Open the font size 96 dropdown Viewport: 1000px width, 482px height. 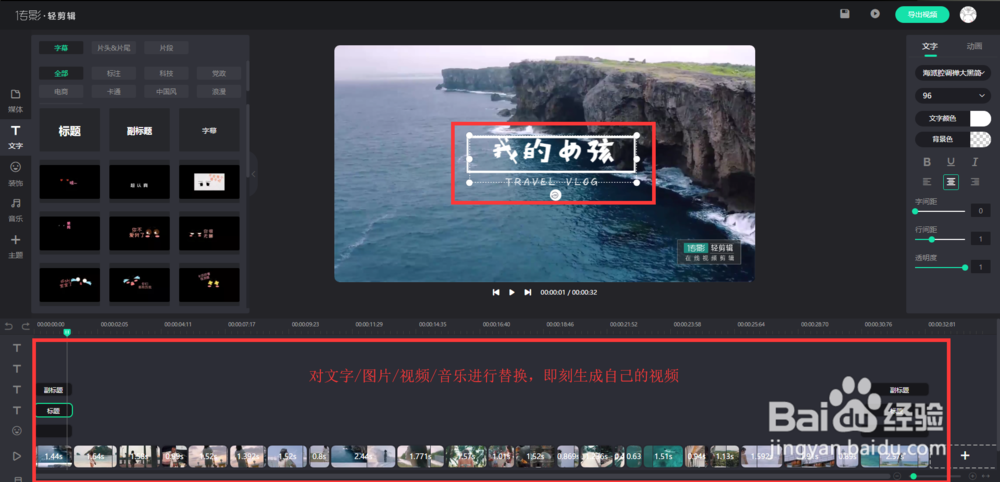pos(953,96)
